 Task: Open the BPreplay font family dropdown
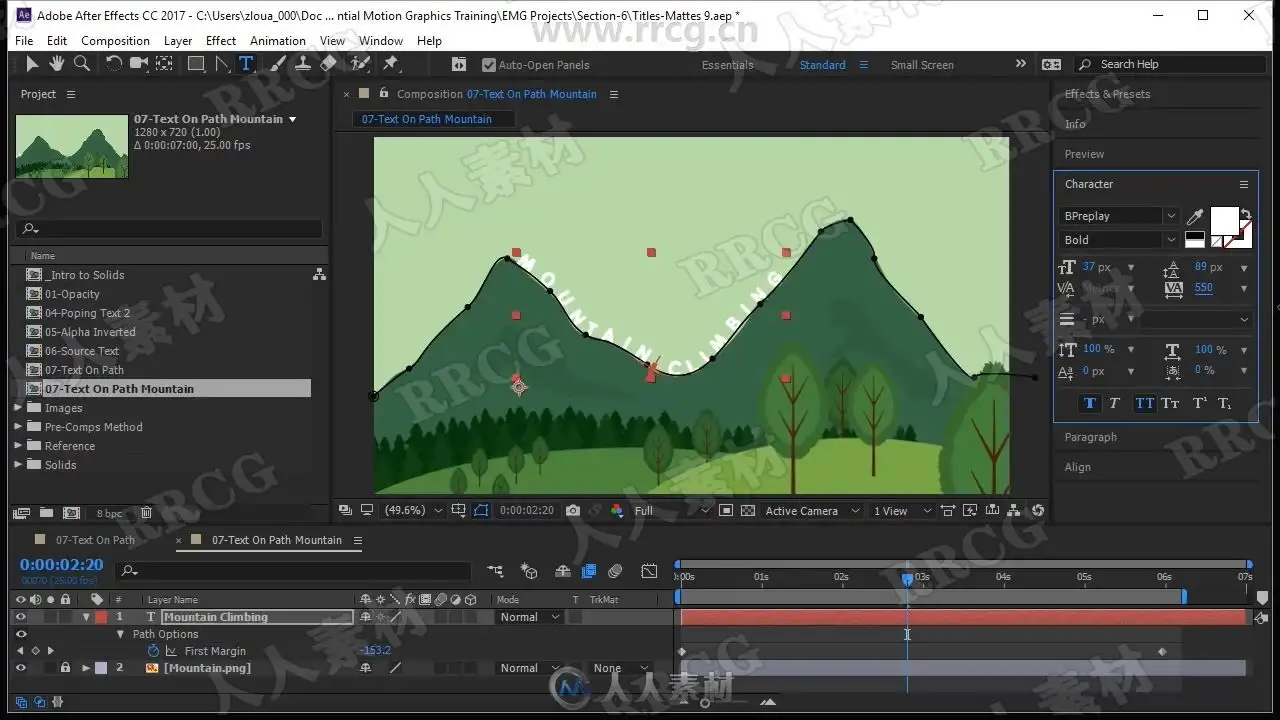[1170, 216]
